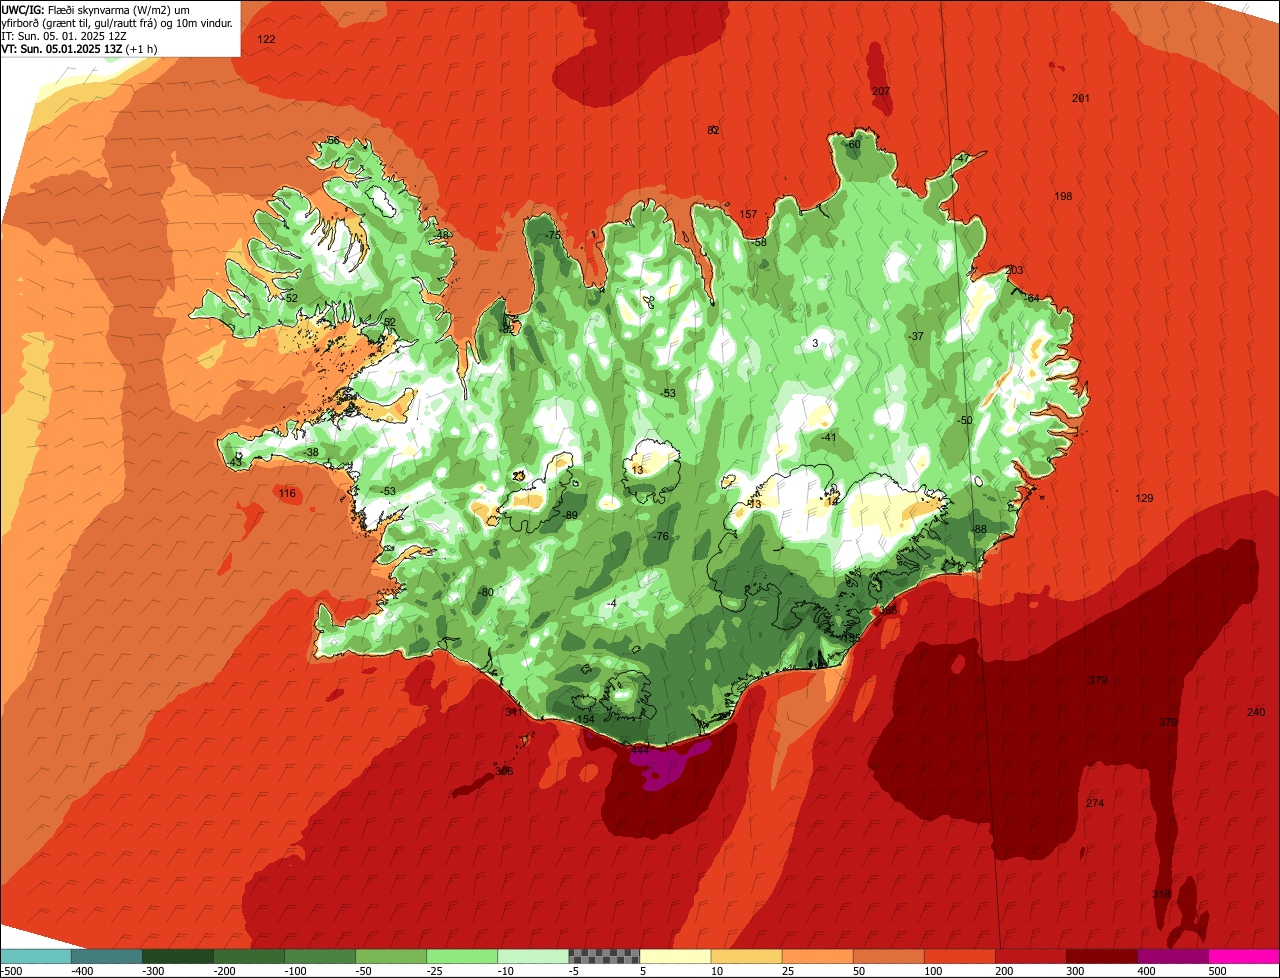The width and height of the screenshot is (1280, 978).
Task: Click the value -48 east of the Westfjords
Action: coord(442,235)
